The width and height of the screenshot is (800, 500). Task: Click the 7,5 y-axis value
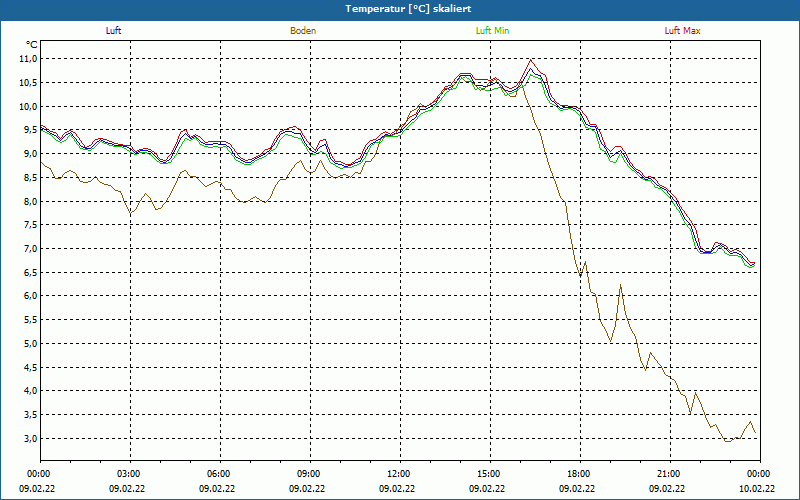[x=31, y=225]
